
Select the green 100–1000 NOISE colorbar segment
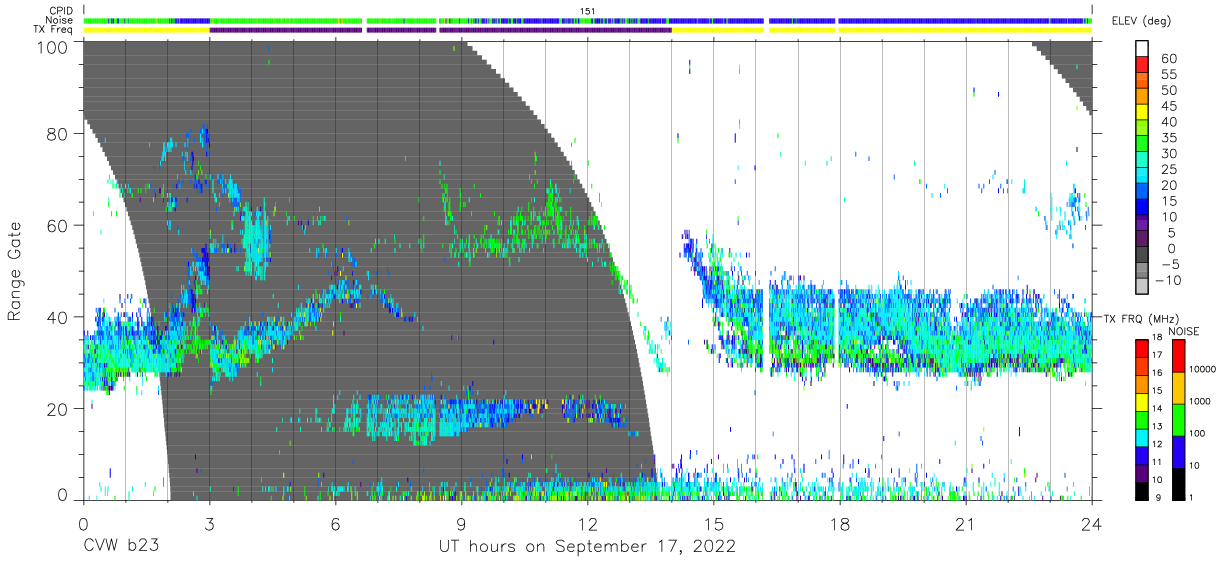point(1178,419)
